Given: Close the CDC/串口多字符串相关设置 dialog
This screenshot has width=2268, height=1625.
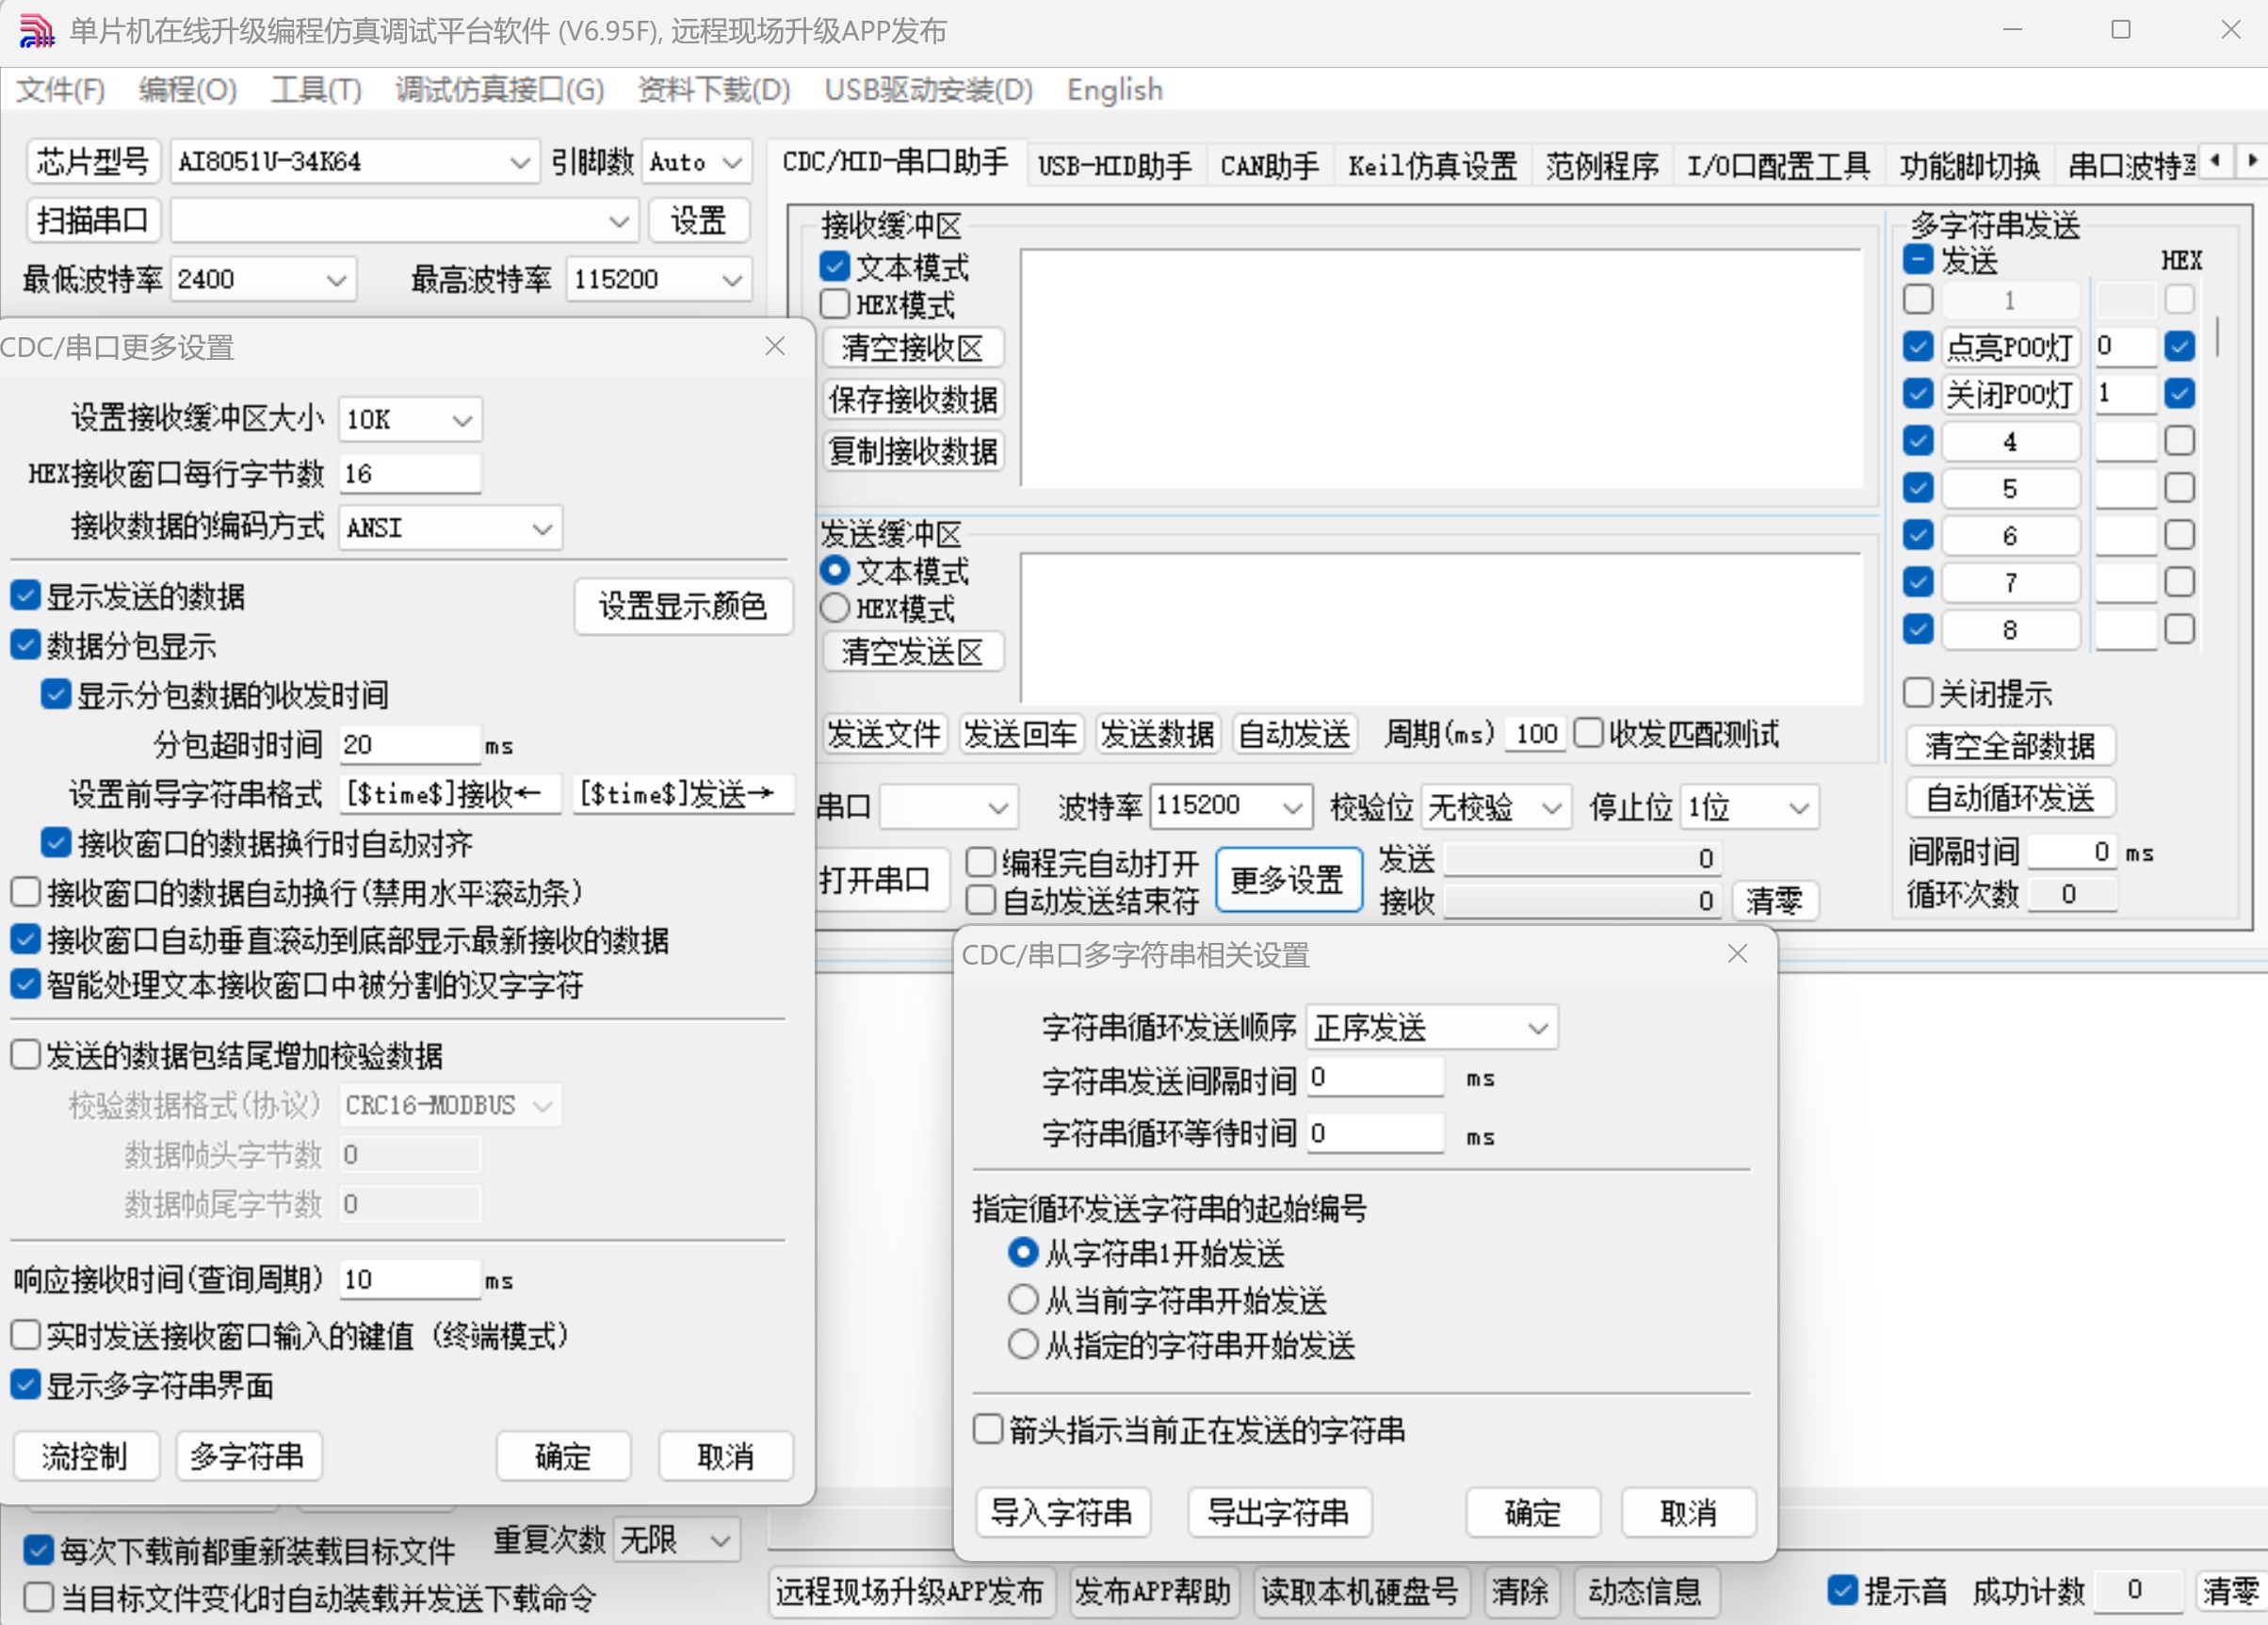Looking at the screenshot, I should coord(1737,954).
